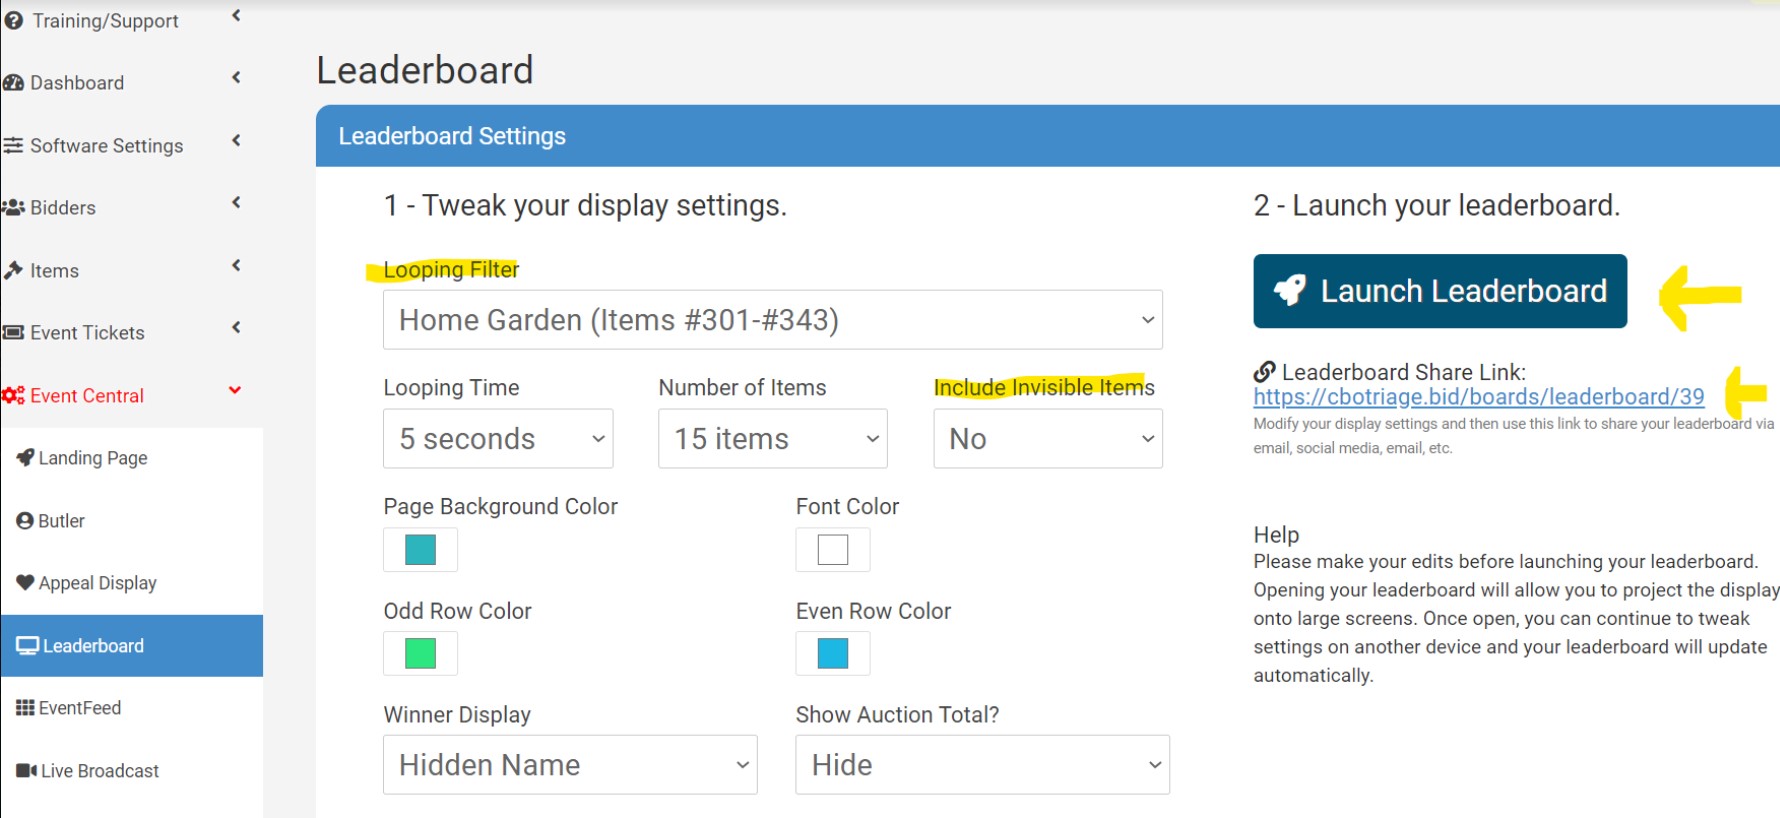1780x818 pixels.
Task: Open the Number of Items dropdown
Action: tap(772, 439)
